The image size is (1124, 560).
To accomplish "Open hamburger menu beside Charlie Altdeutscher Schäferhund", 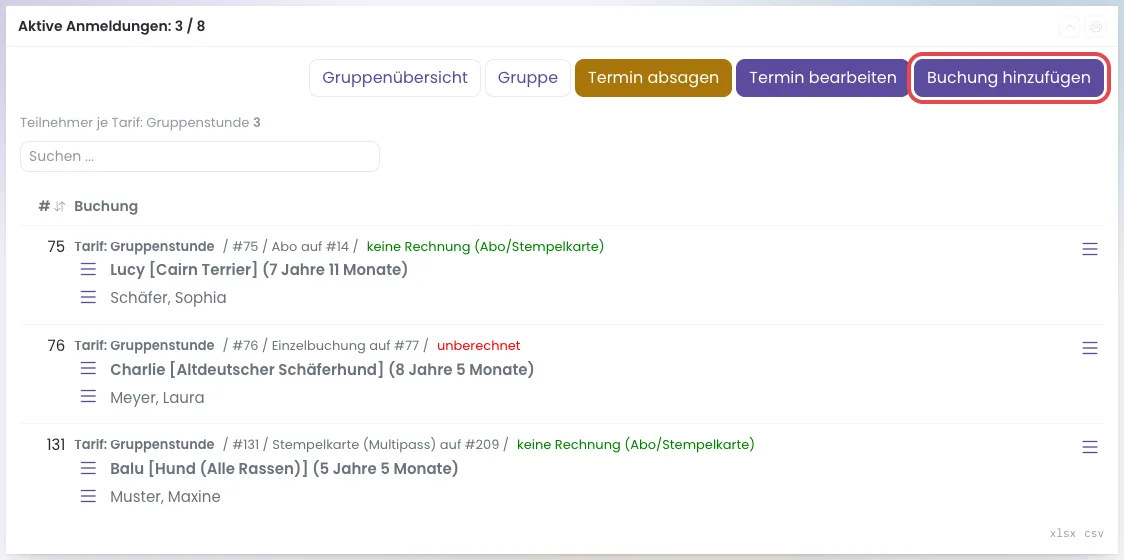I will pyautogui.click(x=88, y=369).
